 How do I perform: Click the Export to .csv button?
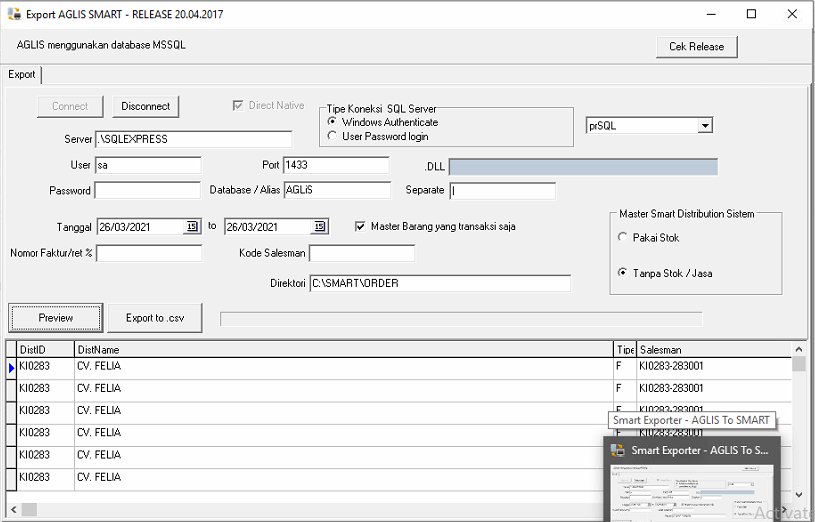click(x=155, y=318)
